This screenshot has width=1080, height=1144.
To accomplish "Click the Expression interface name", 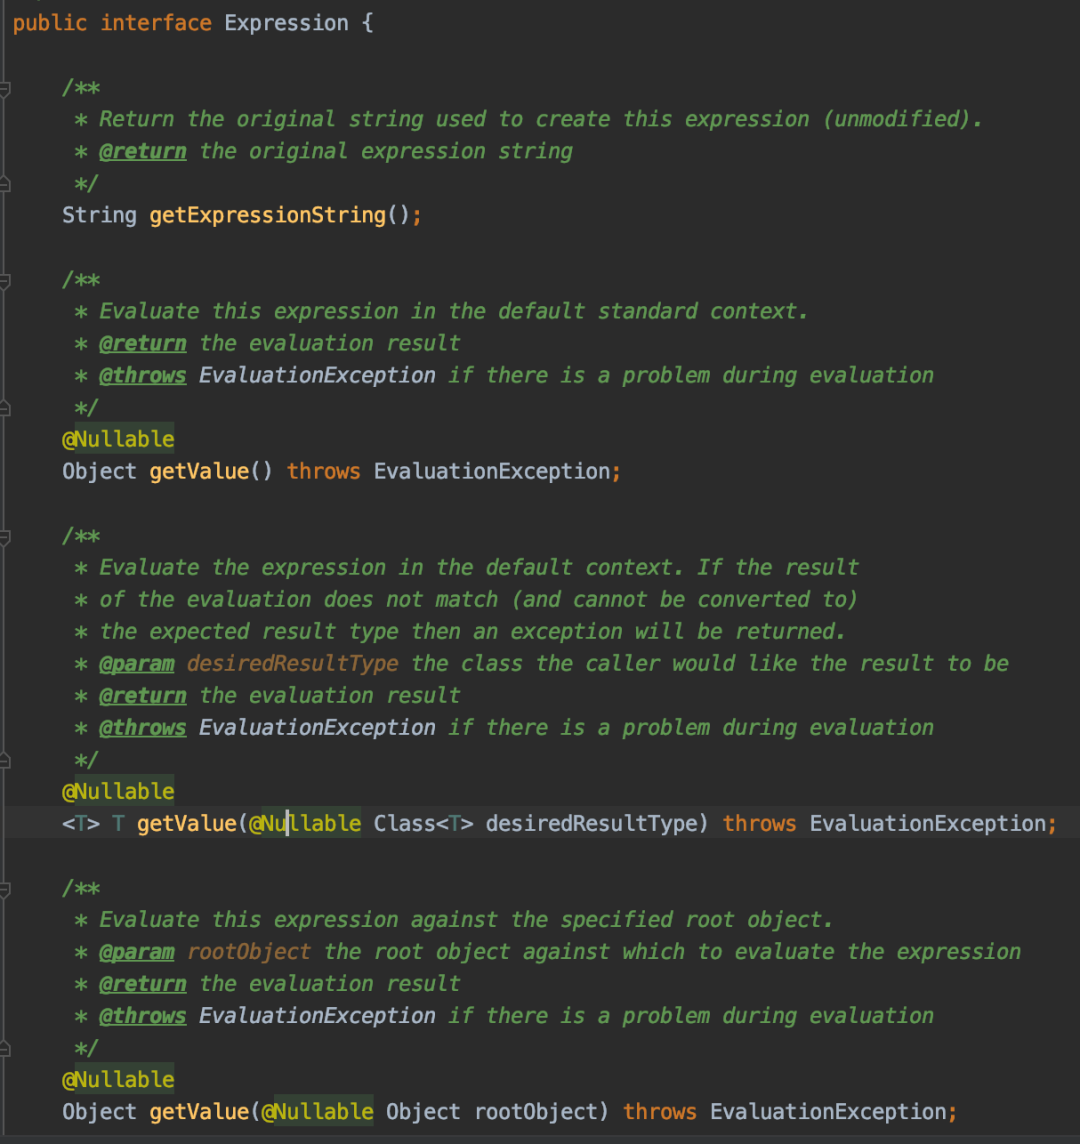I will 286,23.
